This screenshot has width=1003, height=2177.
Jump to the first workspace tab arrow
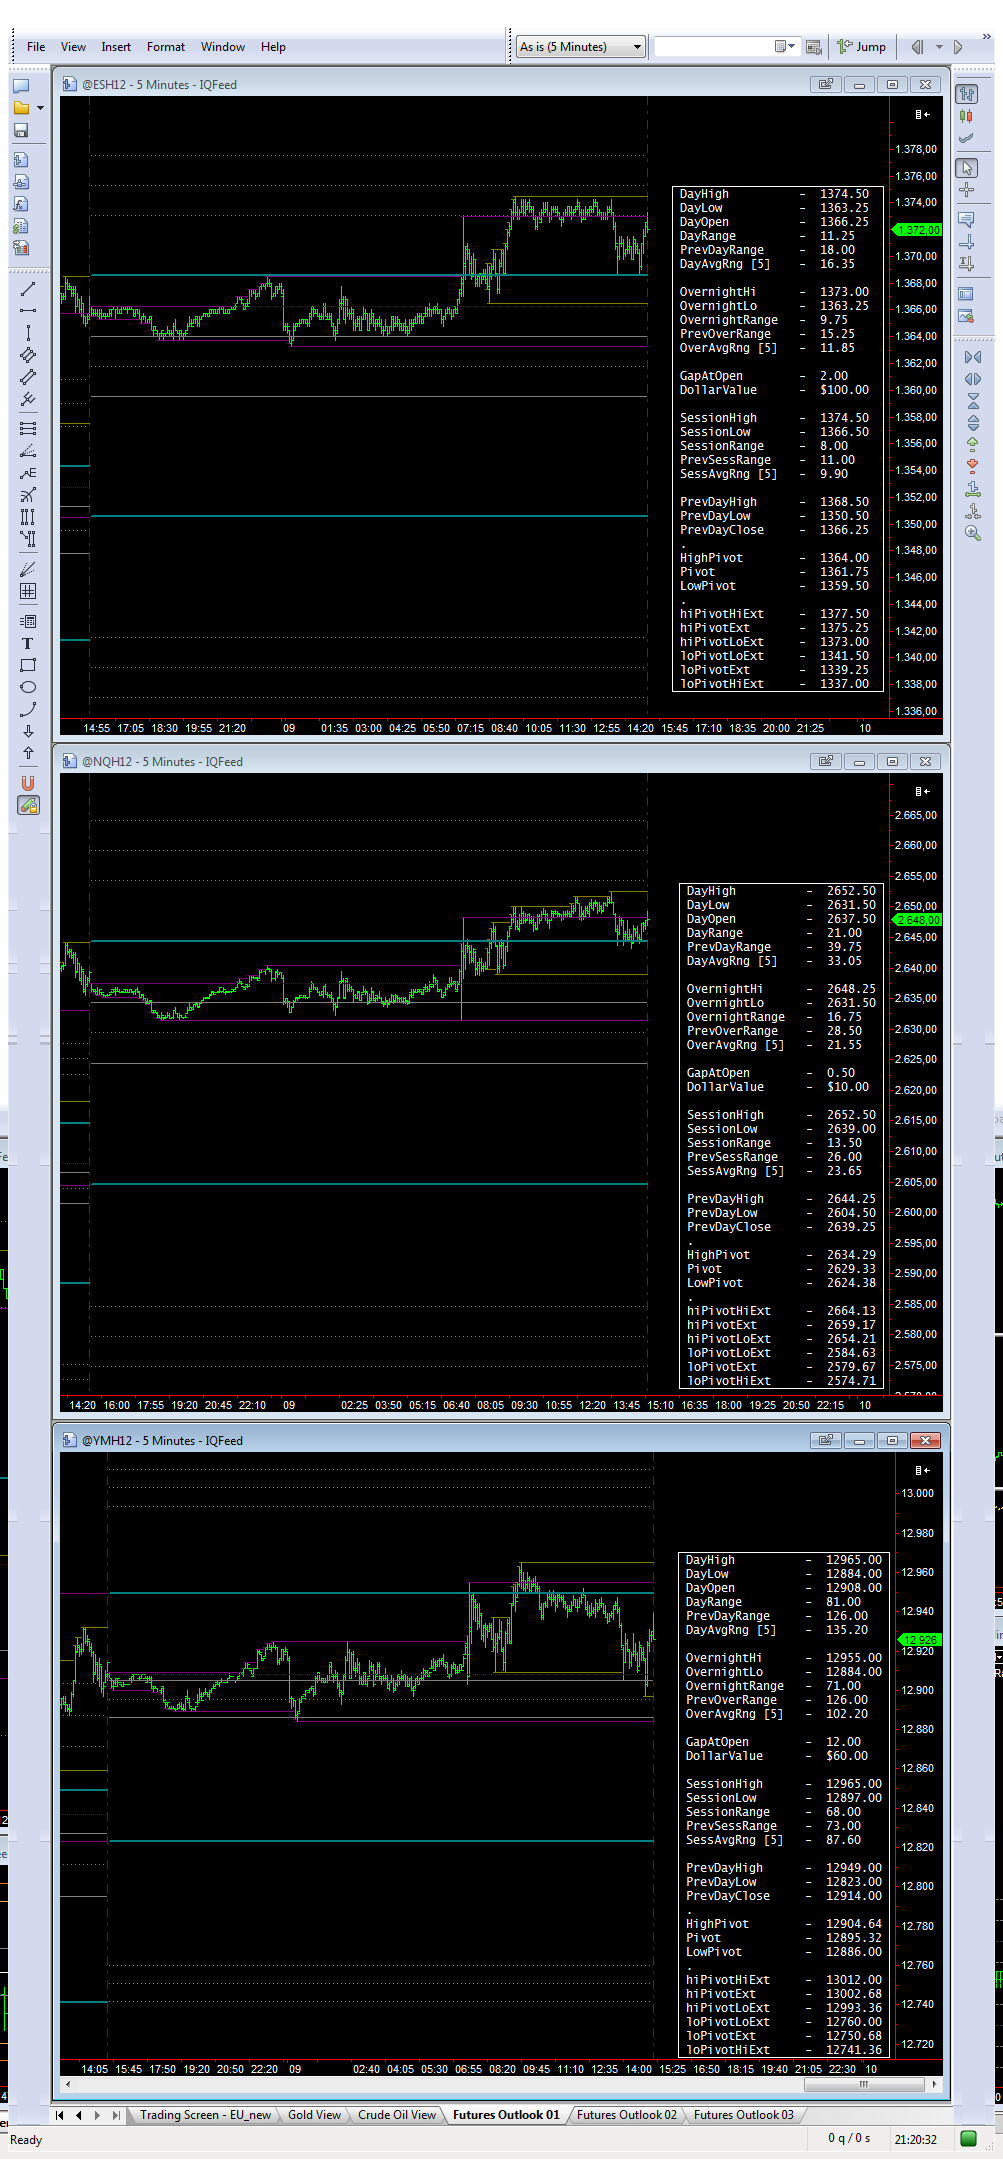click(x=60, y=2115)
